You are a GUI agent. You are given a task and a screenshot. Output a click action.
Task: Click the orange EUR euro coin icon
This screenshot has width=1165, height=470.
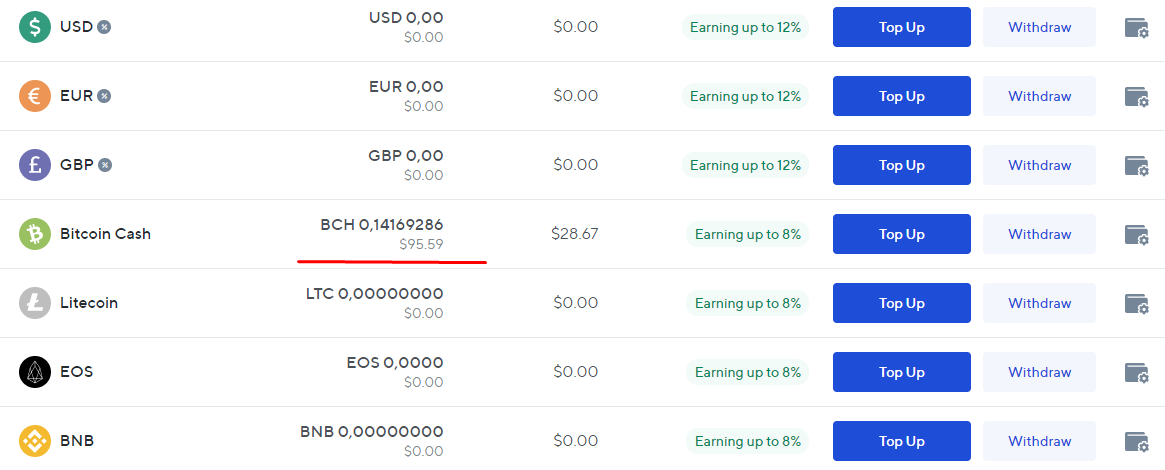click(35, 96)
